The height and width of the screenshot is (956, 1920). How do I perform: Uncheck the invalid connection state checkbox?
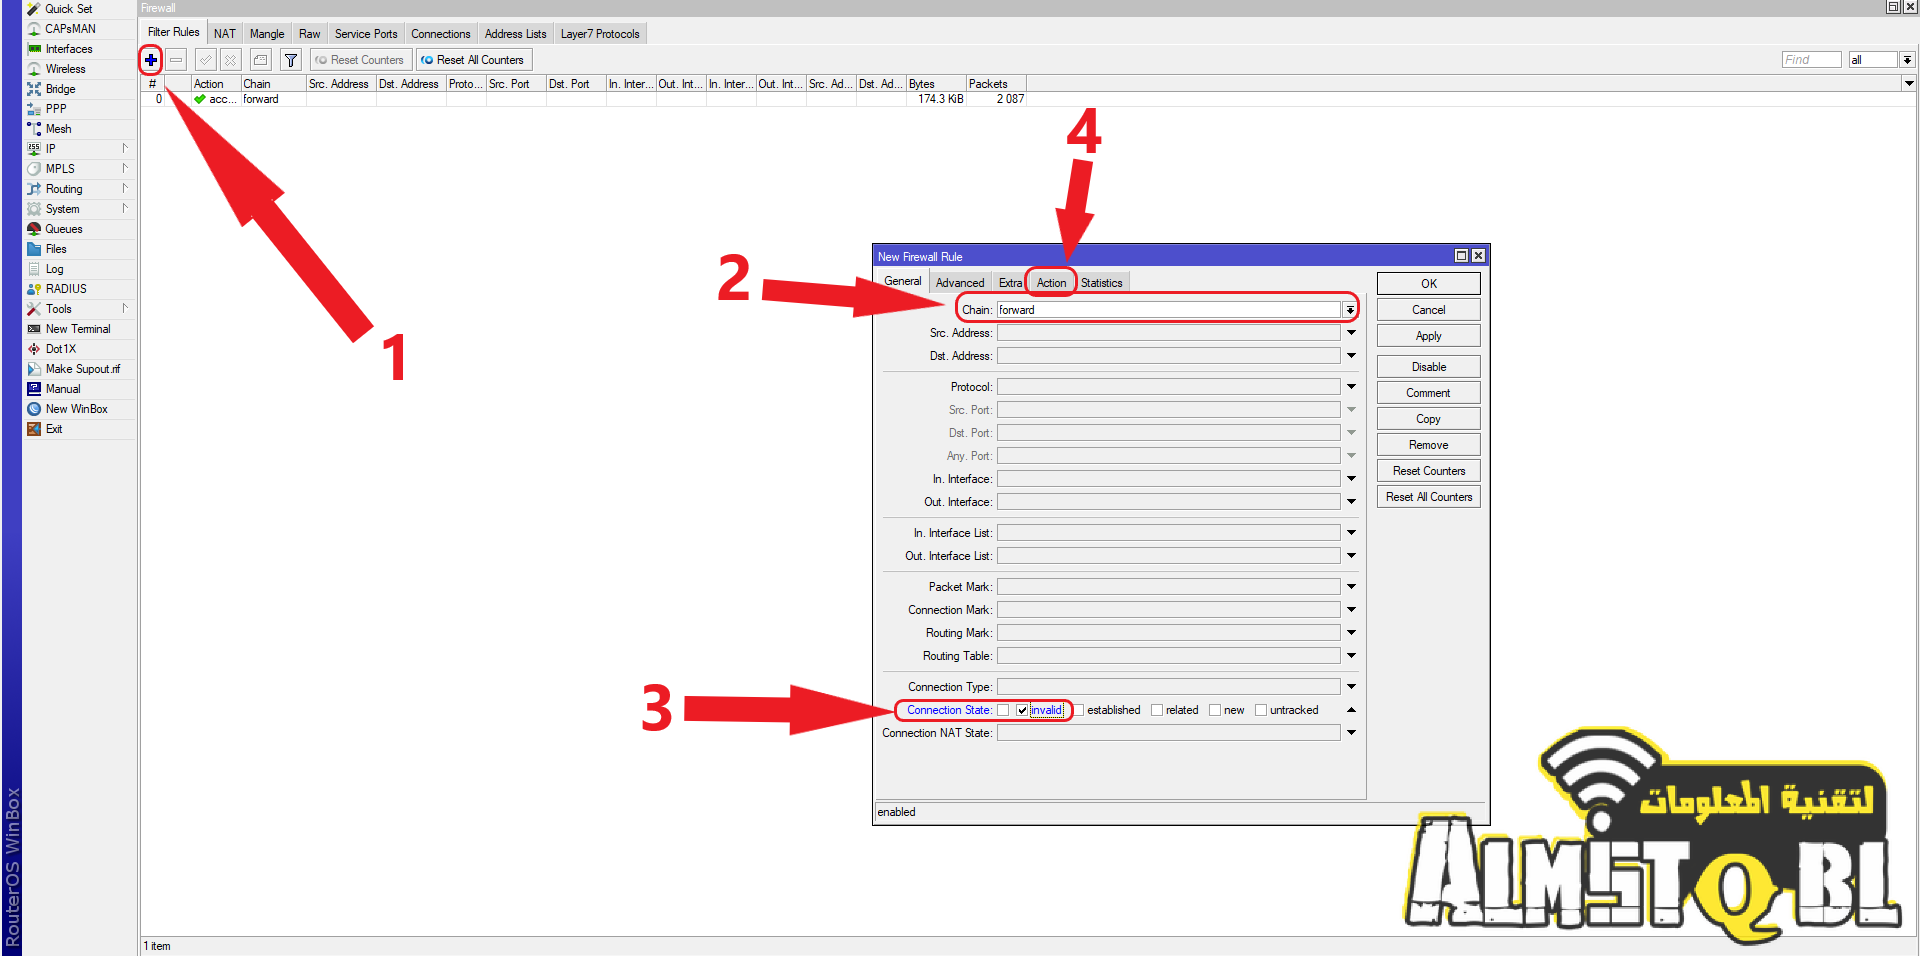pos(1022,710)
